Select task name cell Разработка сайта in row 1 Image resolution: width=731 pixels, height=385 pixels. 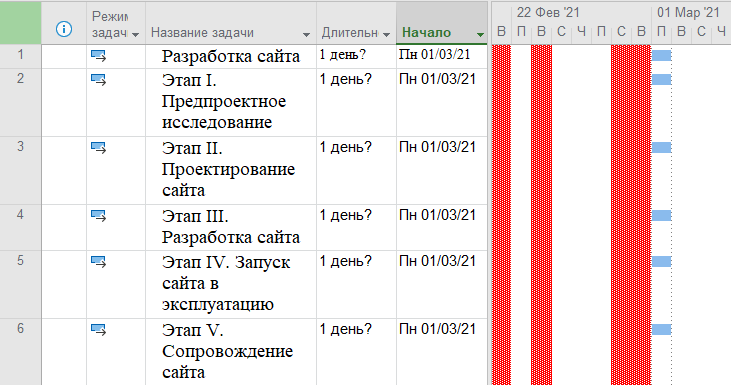[231, 56]
